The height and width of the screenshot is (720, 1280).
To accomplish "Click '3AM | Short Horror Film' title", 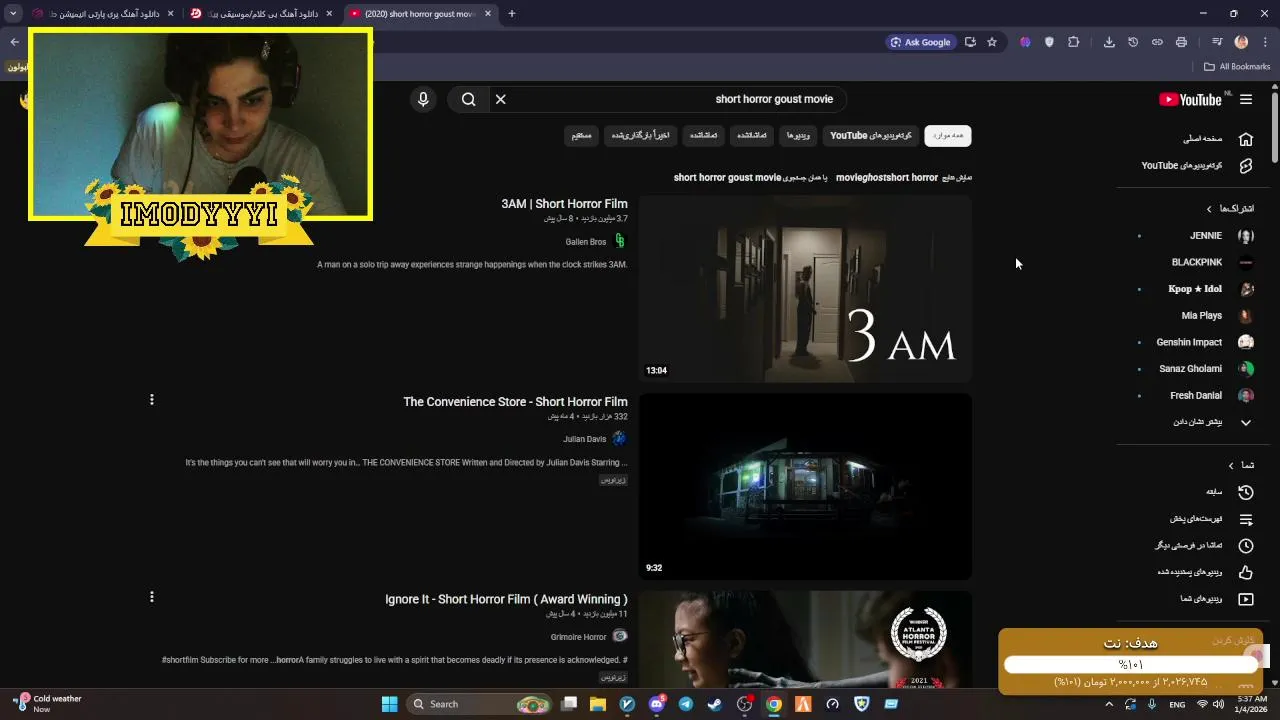I will tap(564, 204).
